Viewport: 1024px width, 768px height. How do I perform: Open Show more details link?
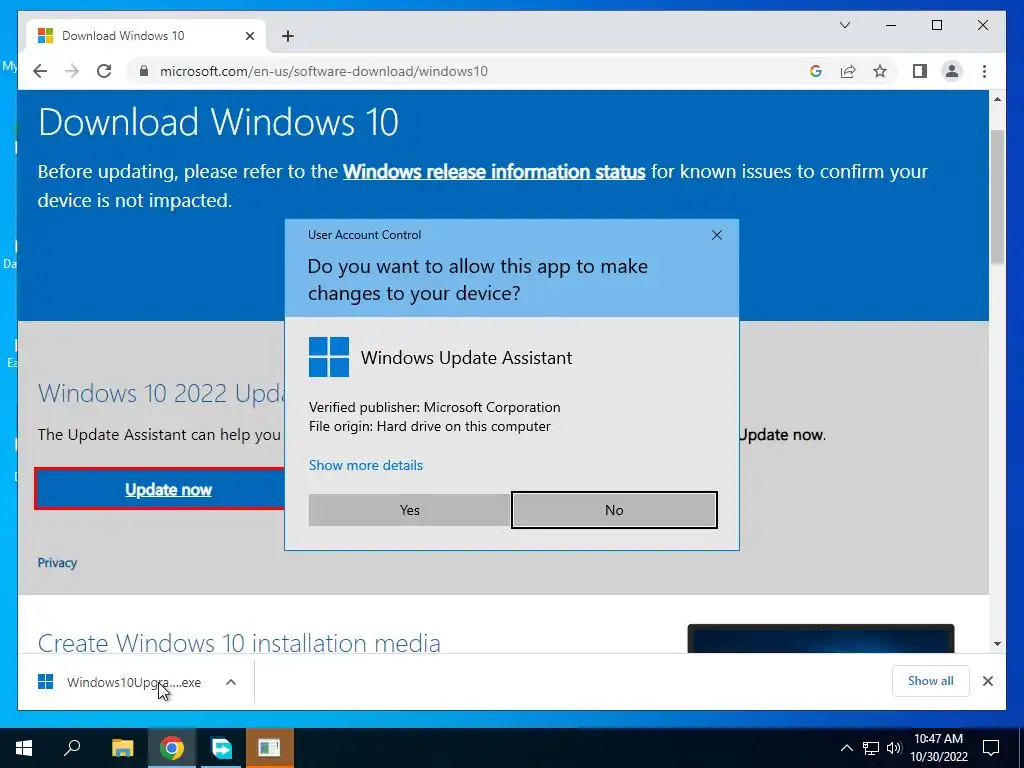point(366,465)
